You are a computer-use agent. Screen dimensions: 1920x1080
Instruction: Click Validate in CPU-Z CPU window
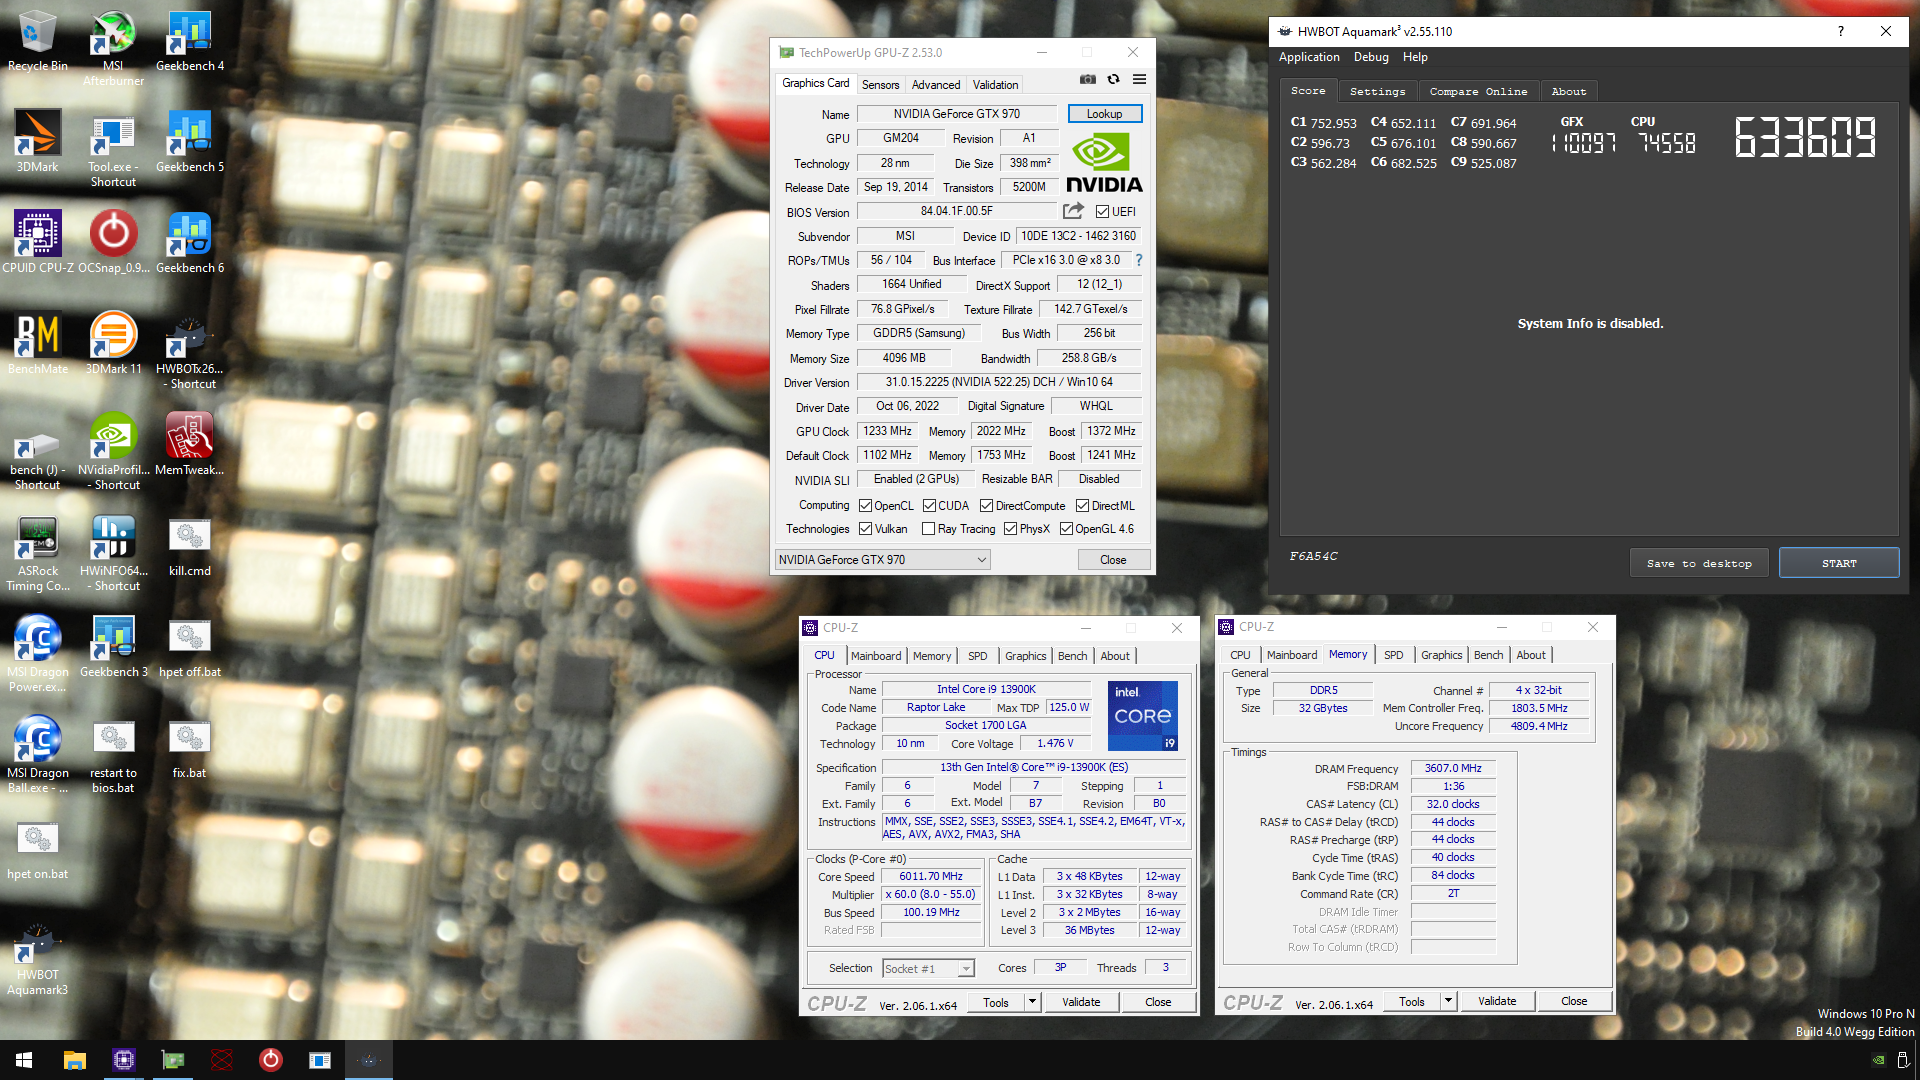tap(1080, 1001)
